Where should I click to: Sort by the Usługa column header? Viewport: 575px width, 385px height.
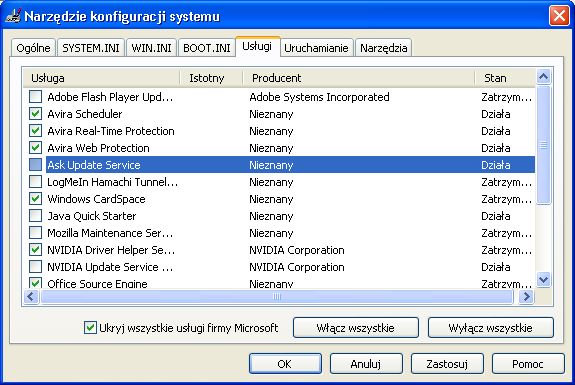[101, 78]
